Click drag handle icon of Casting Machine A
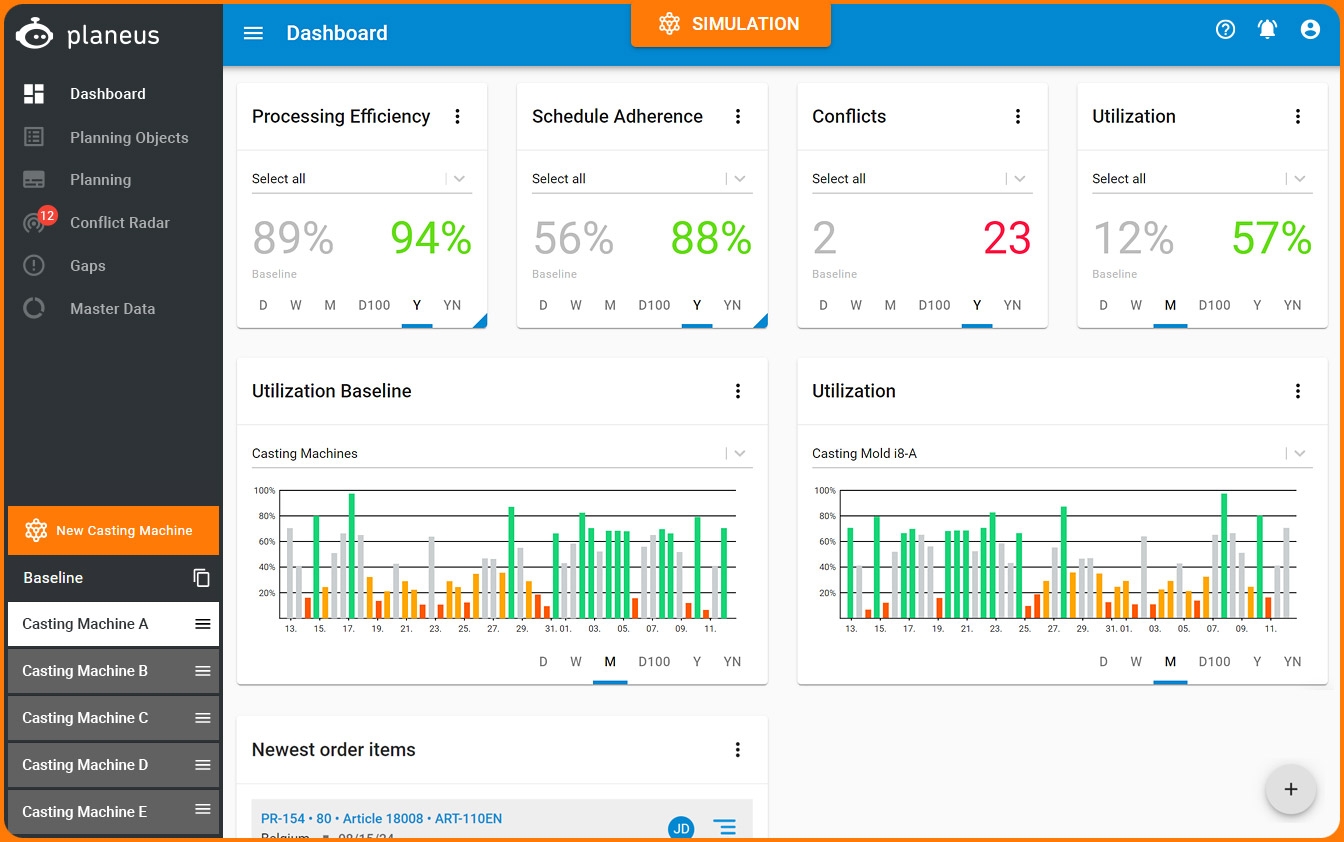Image resolution: width=1344 pixels, height=842 pixels. point(203,624)
